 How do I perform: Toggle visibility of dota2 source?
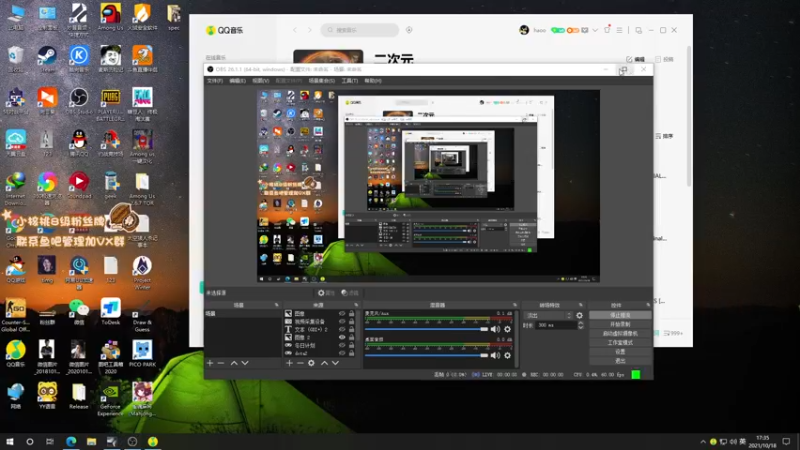click(342, 353)
